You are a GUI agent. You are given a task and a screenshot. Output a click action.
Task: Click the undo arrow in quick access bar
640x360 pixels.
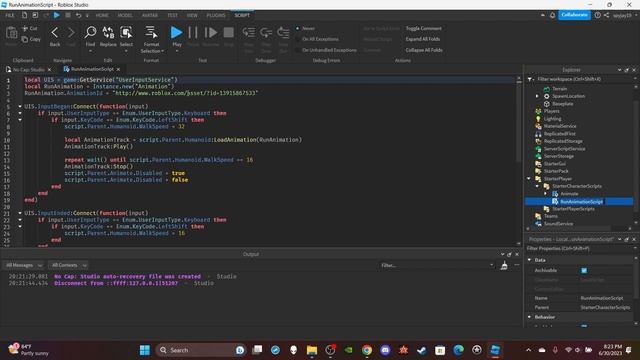[78, 15]
